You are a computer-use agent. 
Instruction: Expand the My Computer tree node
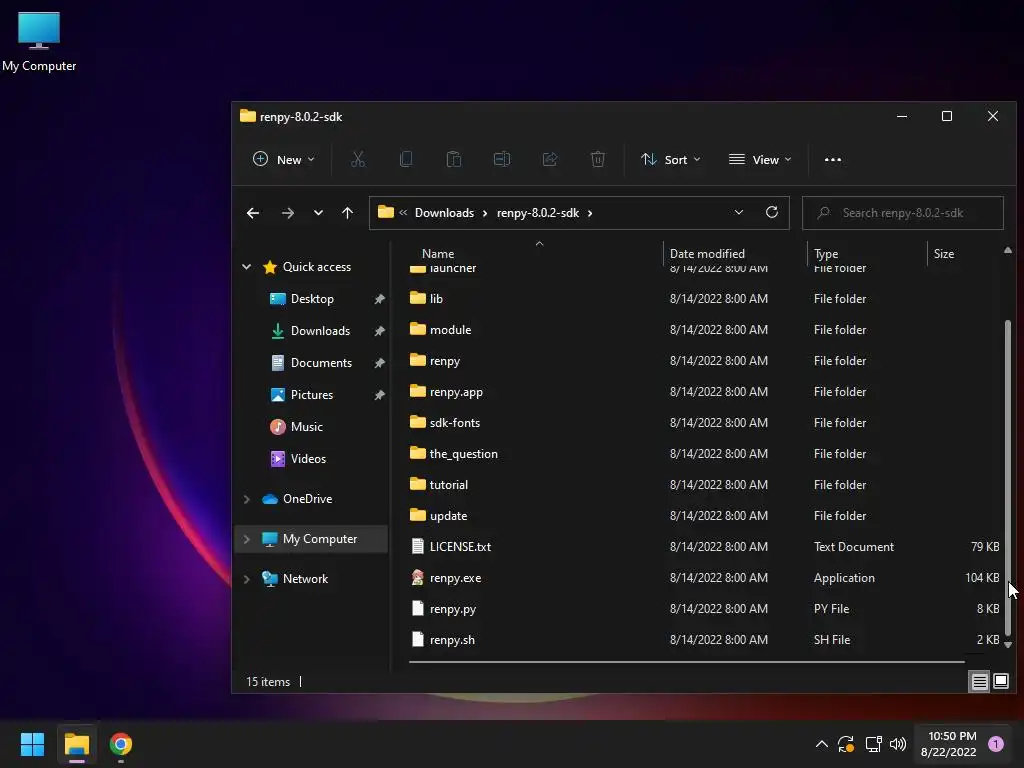247,539
